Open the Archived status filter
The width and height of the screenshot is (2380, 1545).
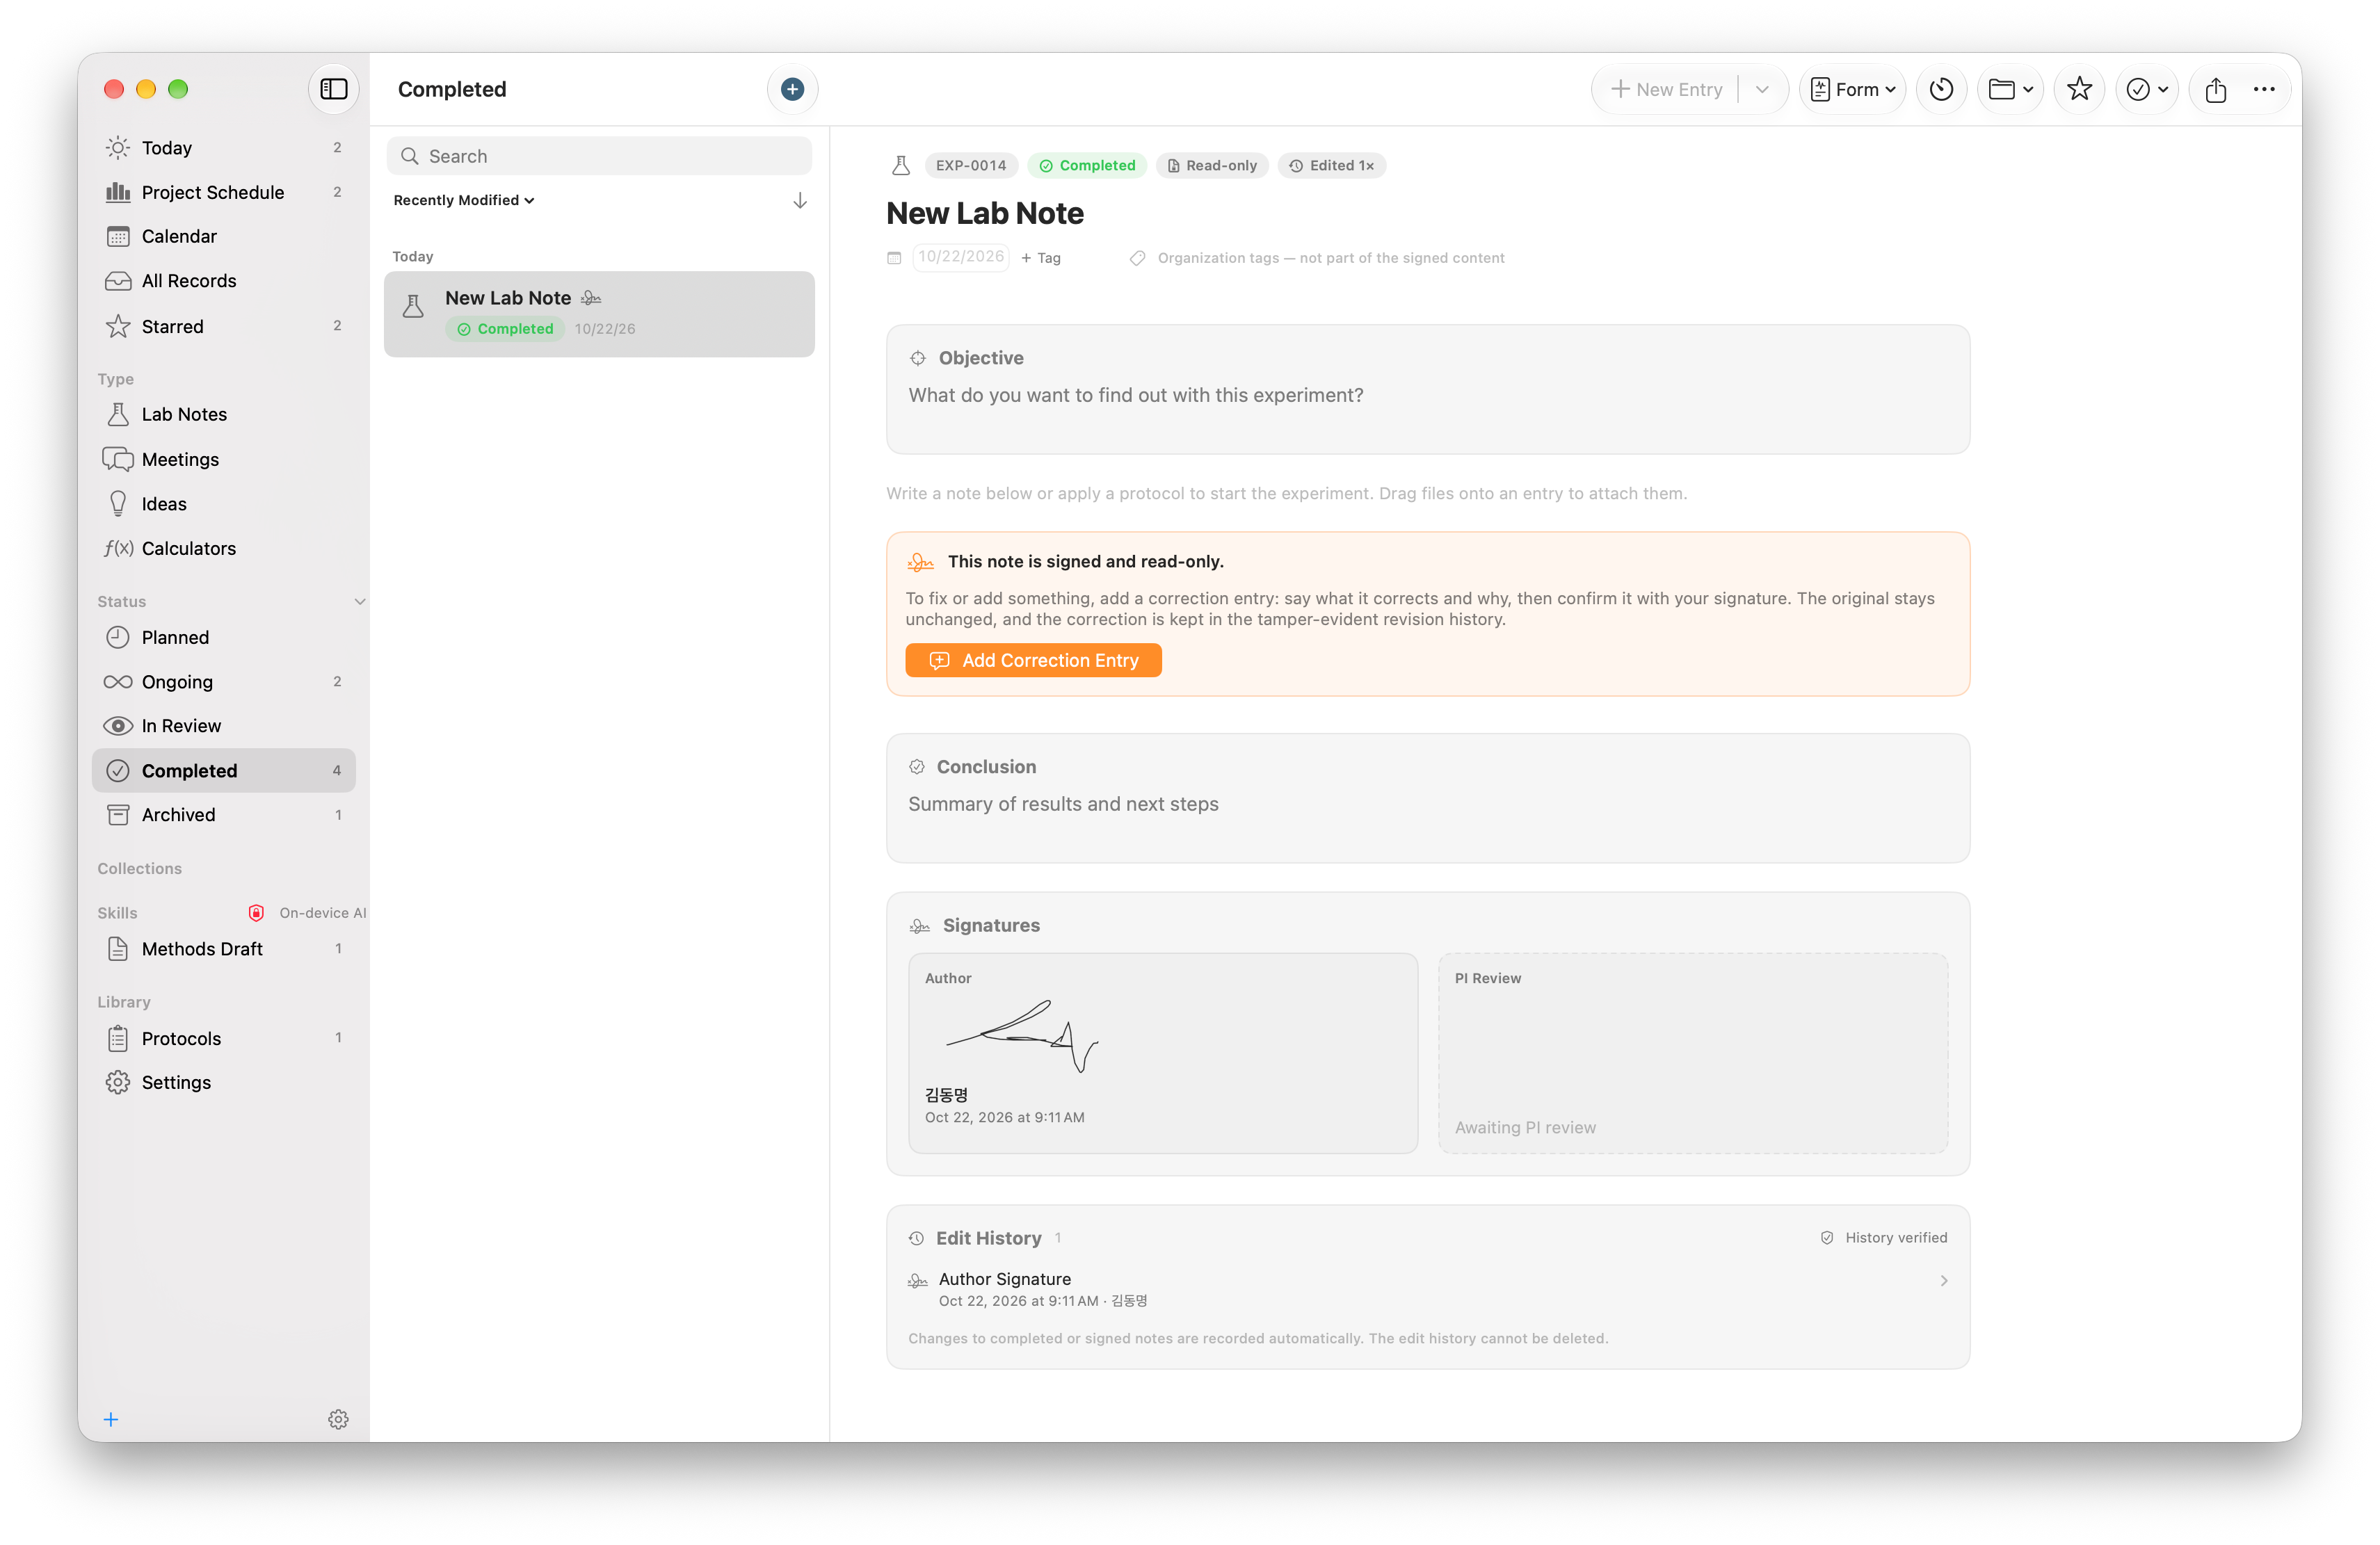(224, 815)
